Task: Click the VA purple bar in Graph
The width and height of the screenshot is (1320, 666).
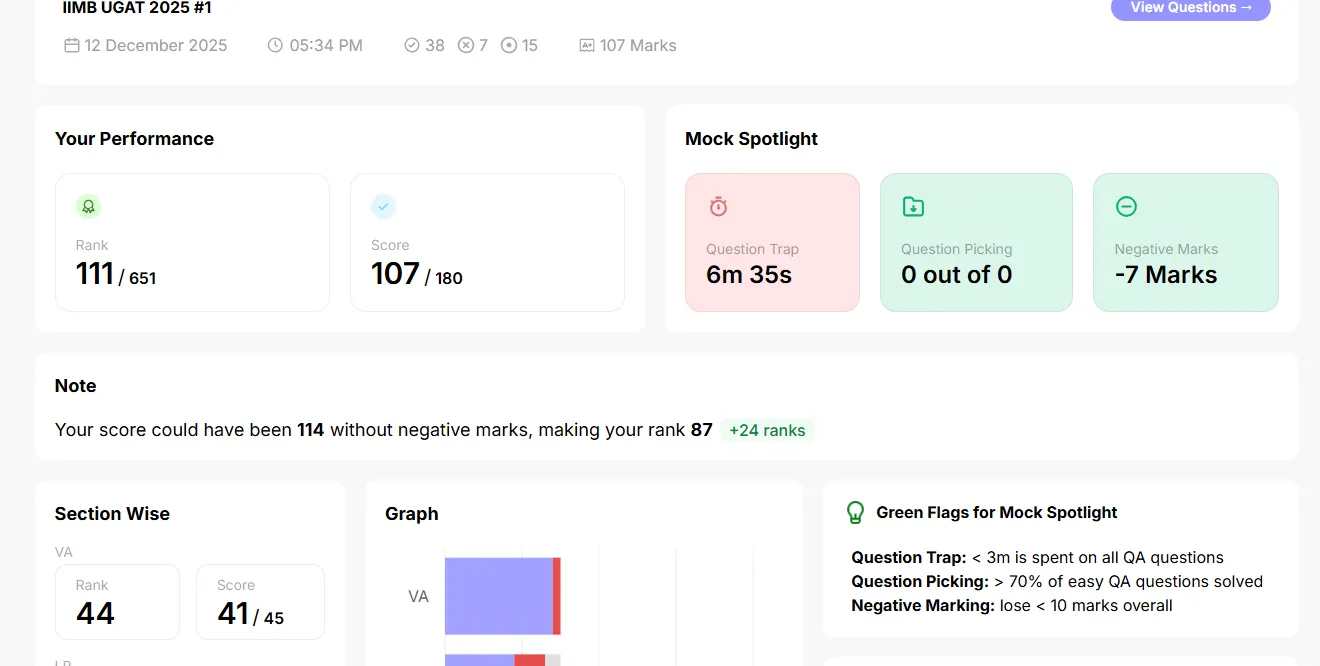Action: click(499, 596)
